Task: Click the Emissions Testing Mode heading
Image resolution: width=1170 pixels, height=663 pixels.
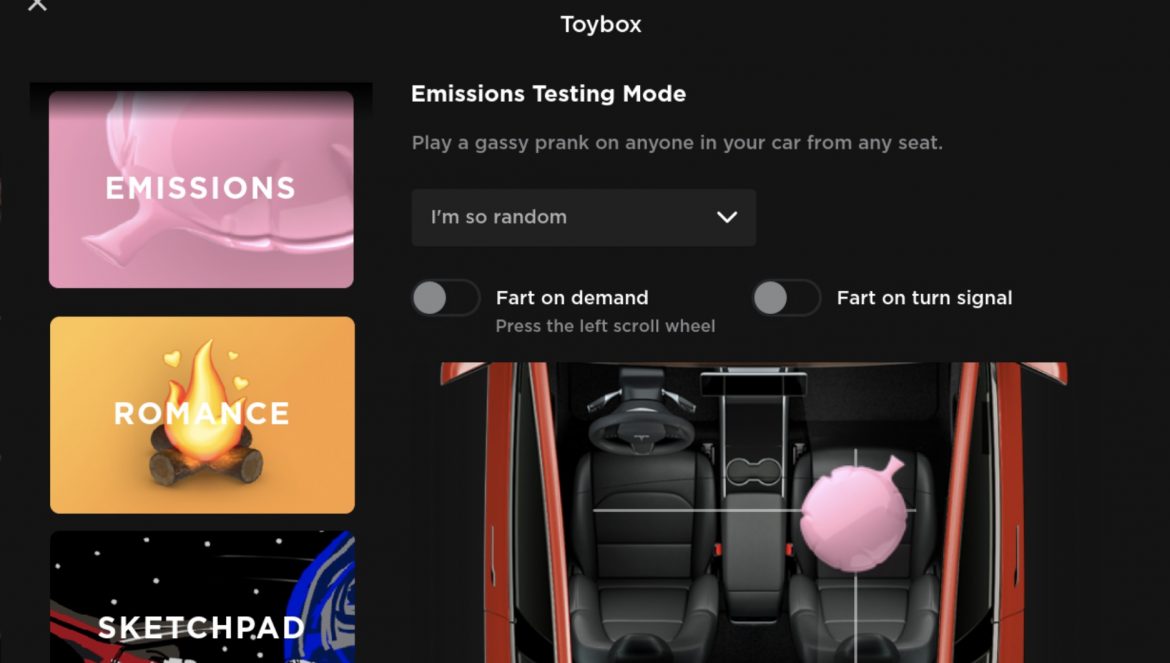Action: (x=548, y=94)
